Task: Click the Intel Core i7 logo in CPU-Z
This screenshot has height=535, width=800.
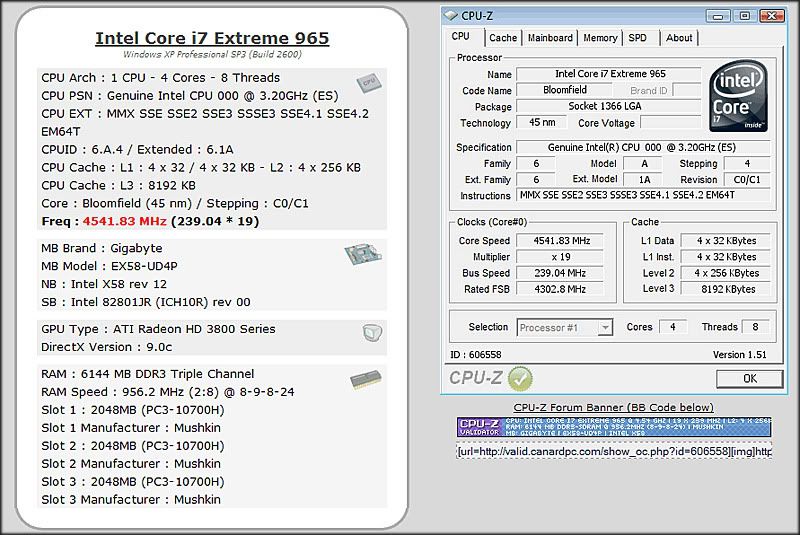Action: tap(738, 96)
